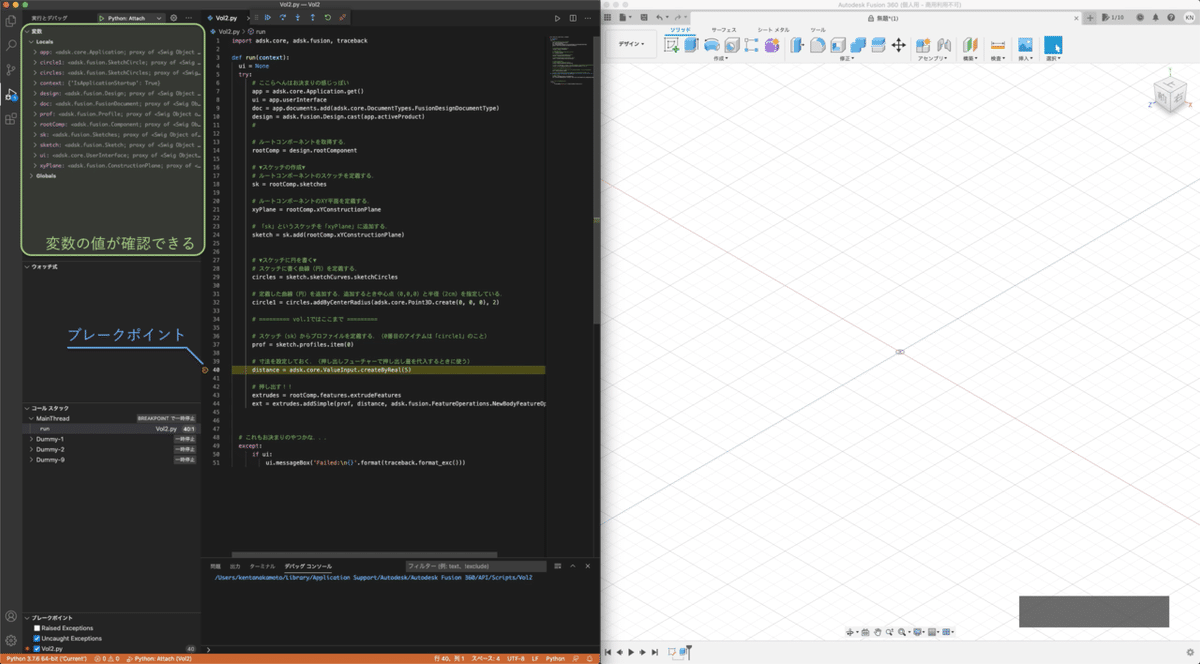Switch to the 出力 panel tab

235,566
